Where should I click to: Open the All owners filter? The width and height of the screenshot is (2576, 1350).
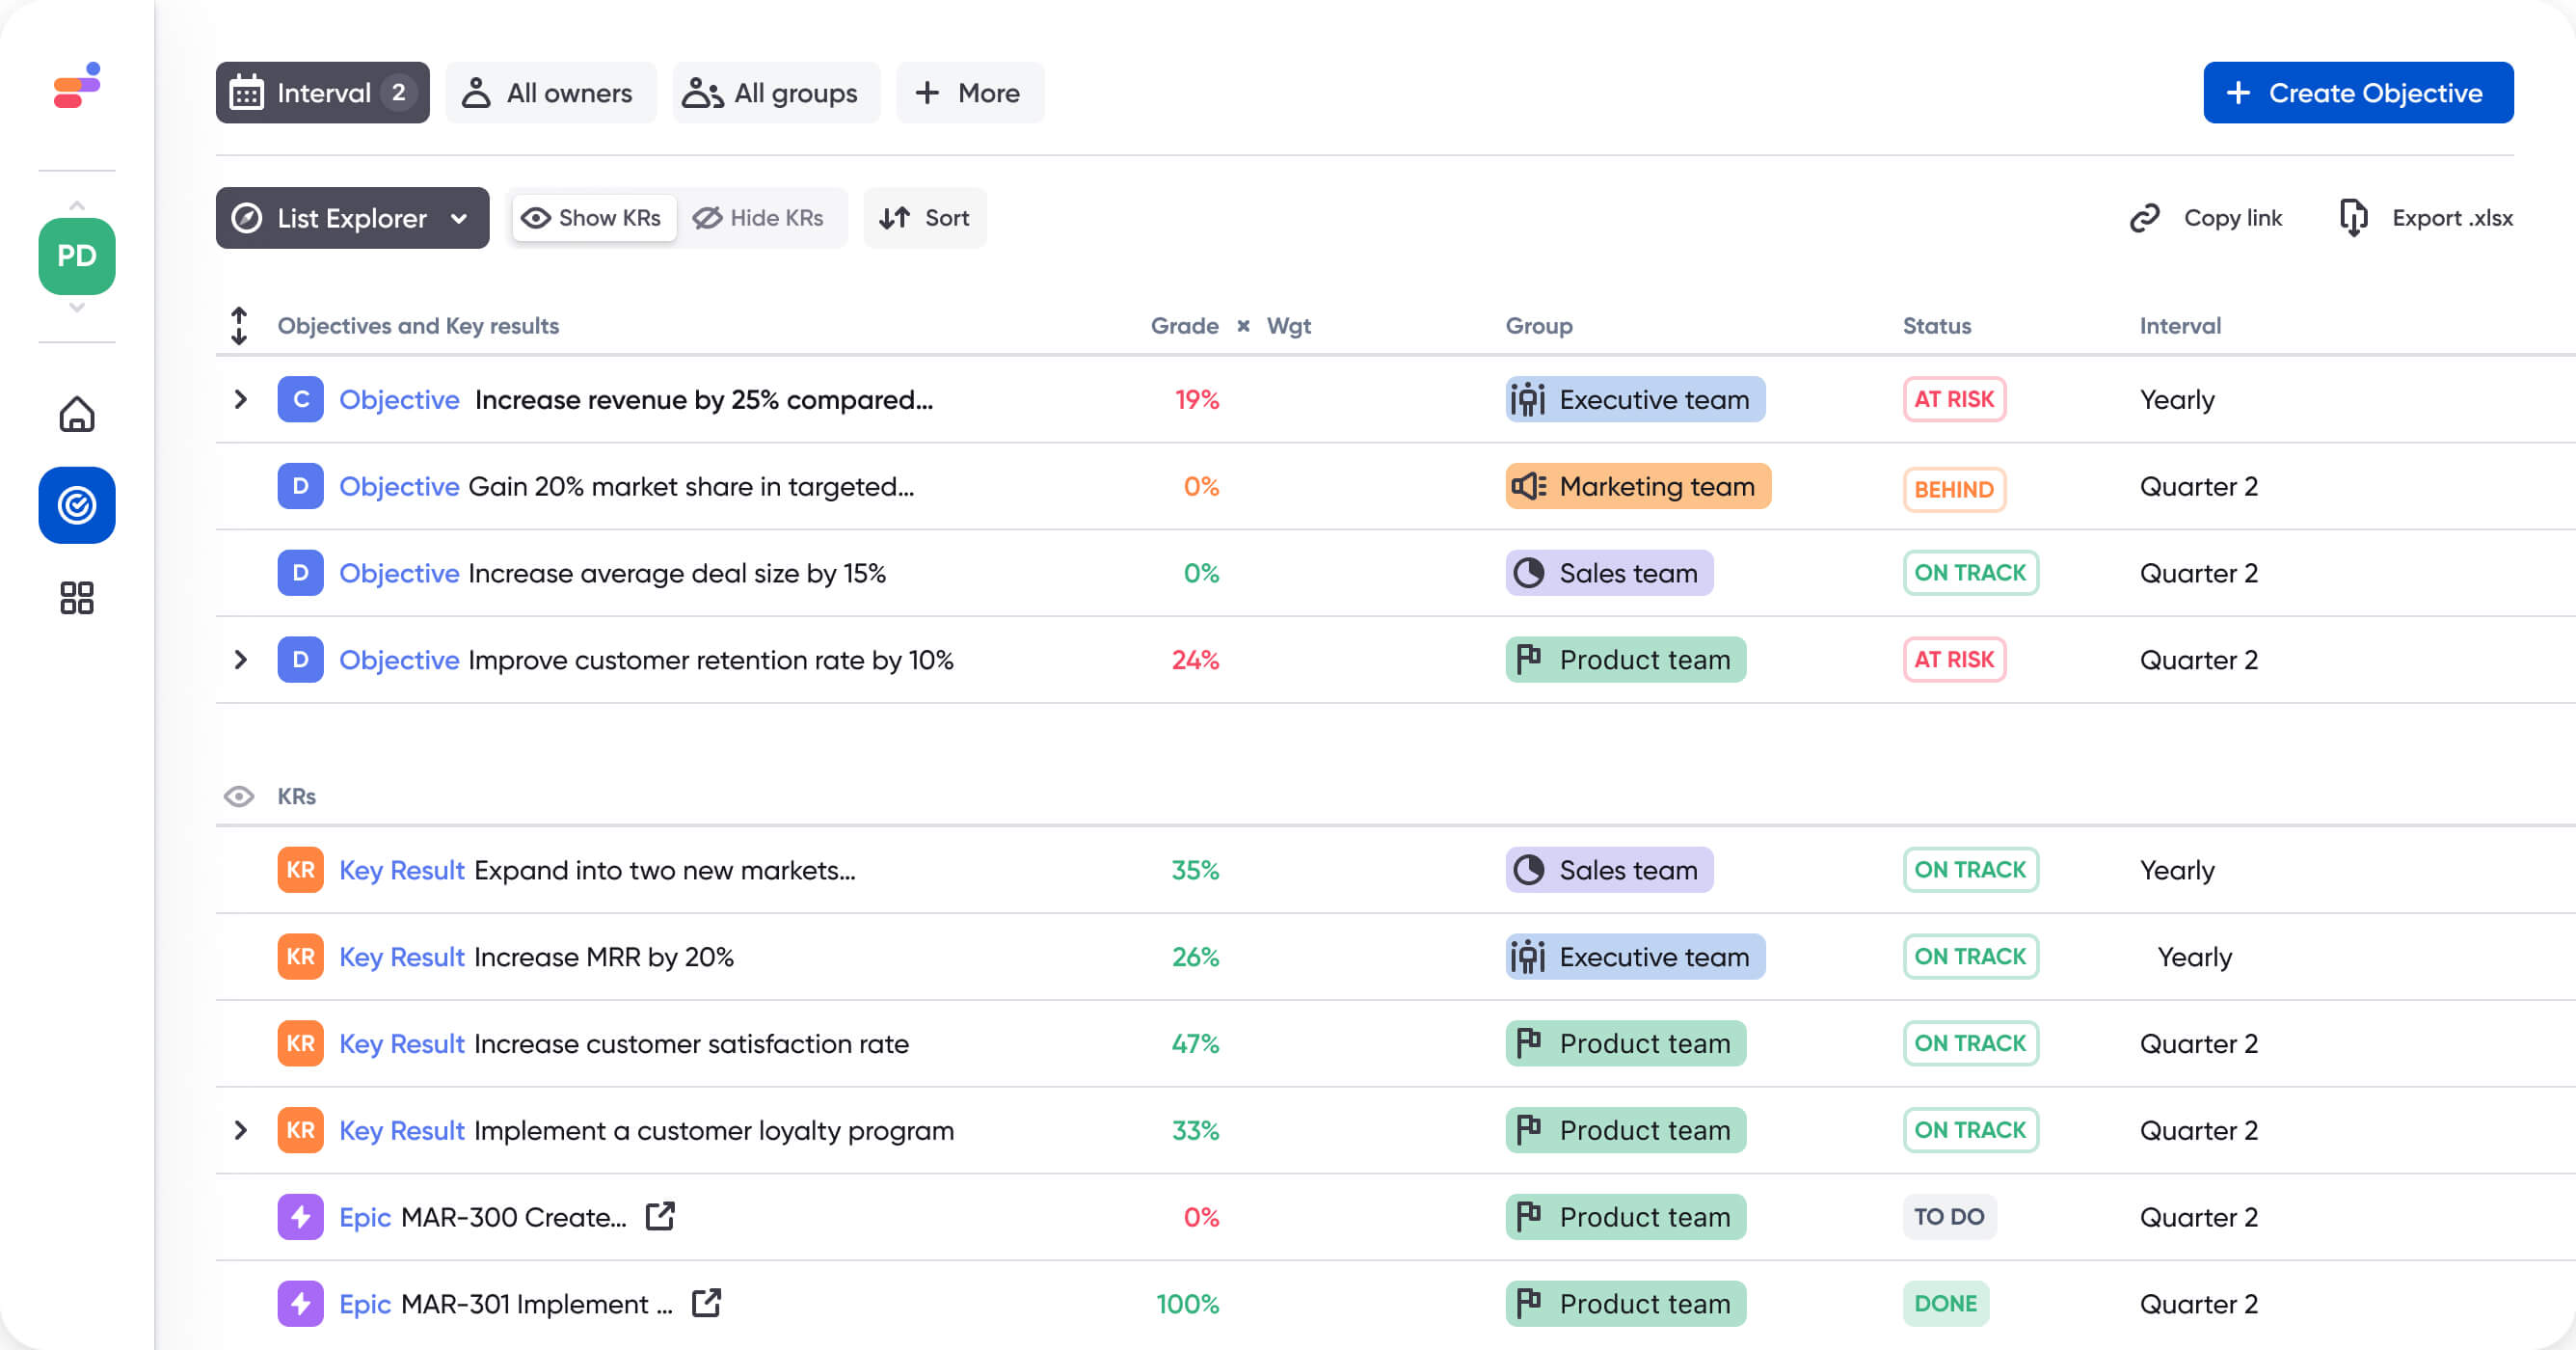coord(550,93)
